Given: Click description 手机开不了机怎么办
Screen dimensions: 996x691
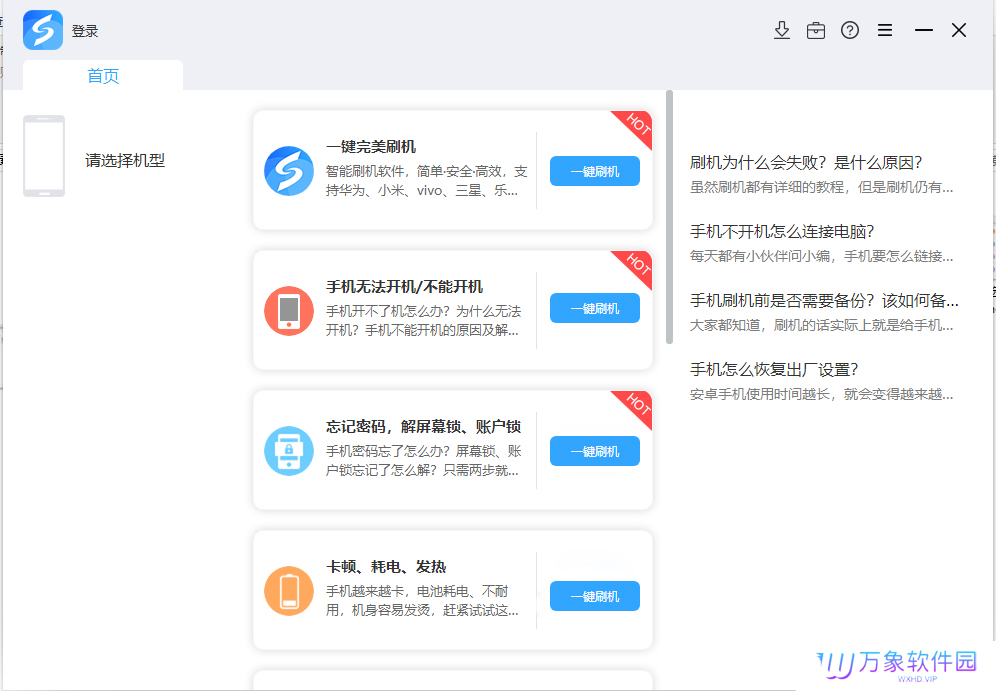Looking at the screenshot, I should pos(424,321).
